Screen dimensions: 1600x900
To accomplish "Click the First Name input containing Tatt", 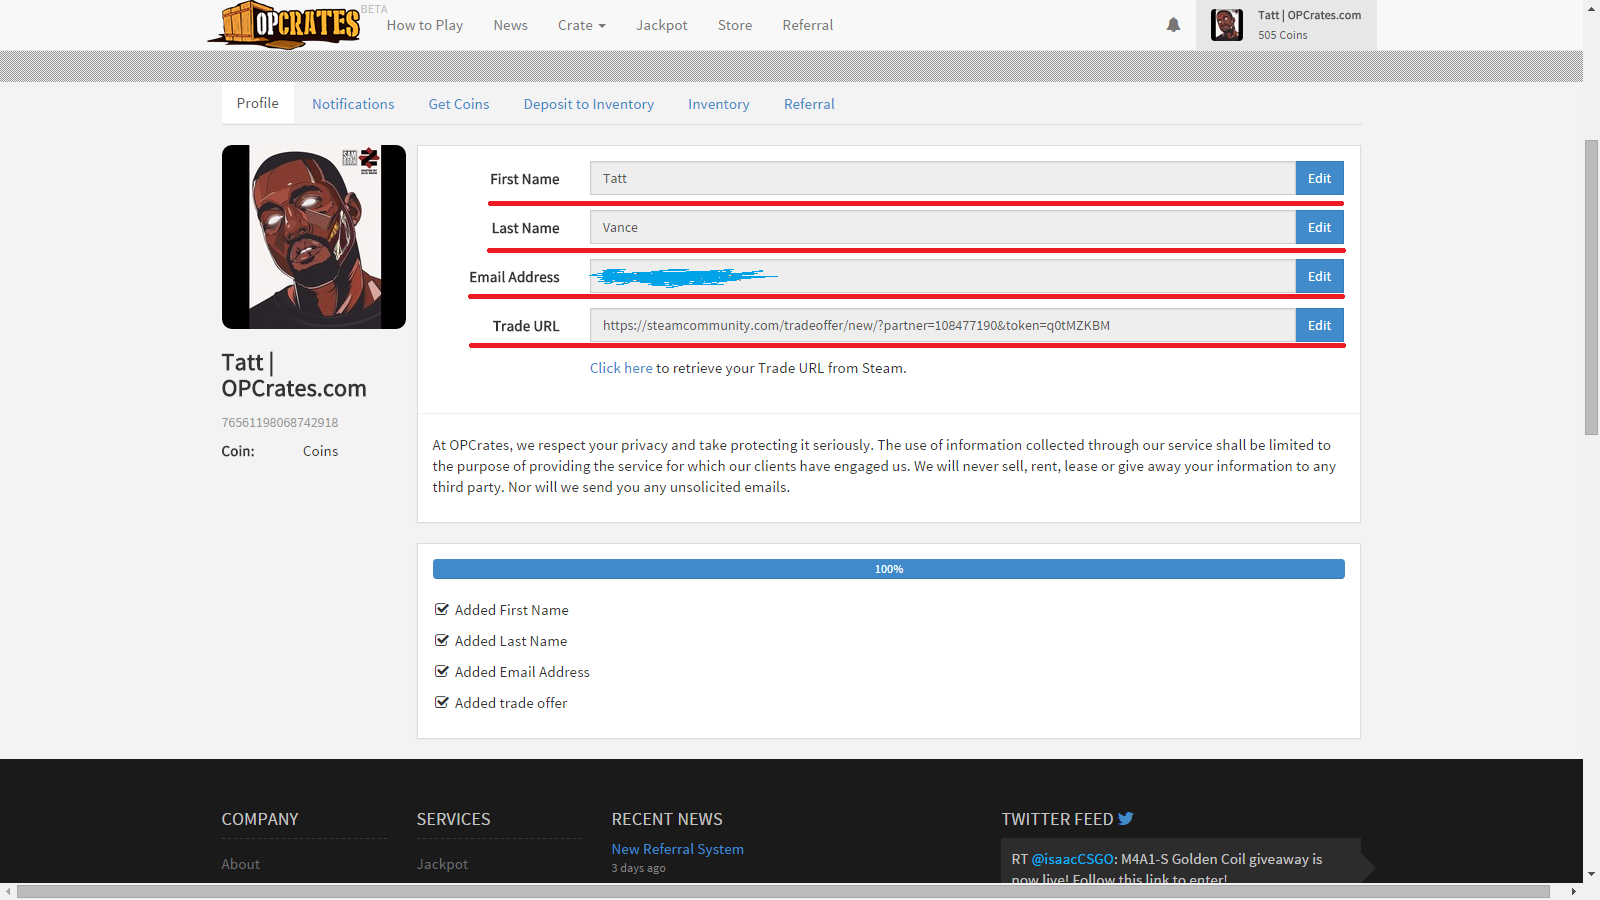I will (943, 178).
